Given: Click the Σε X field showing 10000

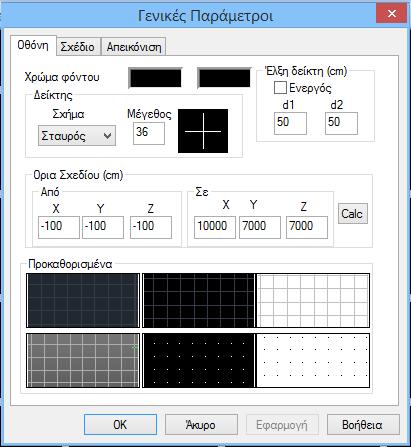Looking at the screenshot, I should point(215,227).
